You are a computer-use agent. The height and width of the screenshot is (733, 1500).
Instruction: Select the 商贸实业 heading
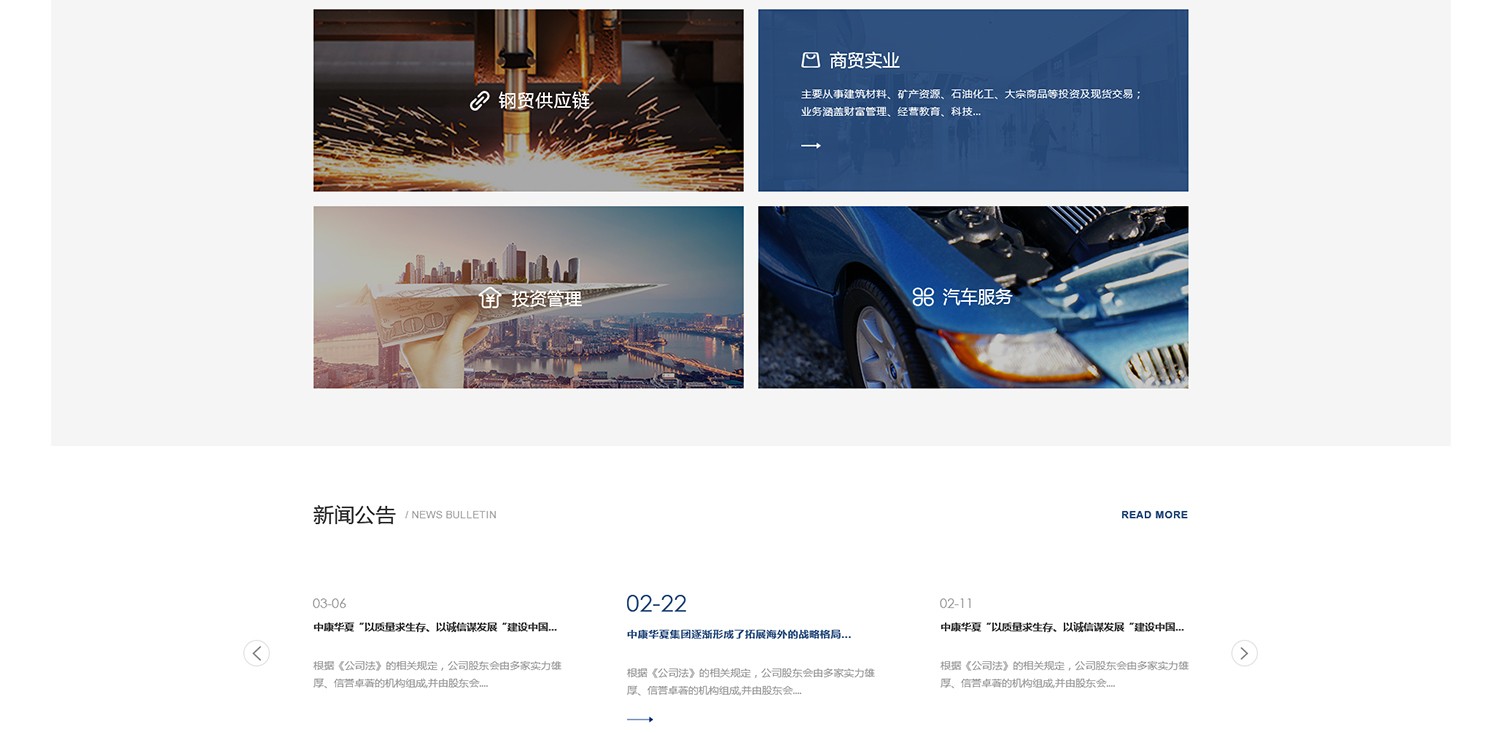[864, 61]
